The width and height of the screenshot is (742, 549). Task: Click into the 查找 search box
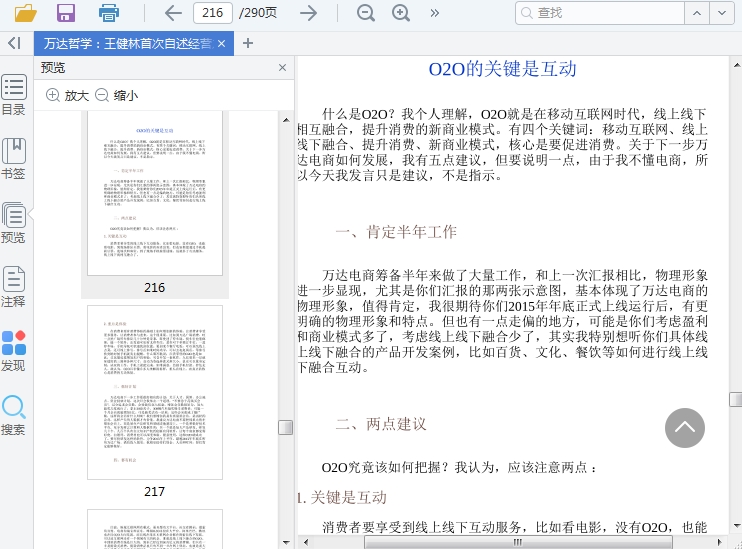(600, 13)
